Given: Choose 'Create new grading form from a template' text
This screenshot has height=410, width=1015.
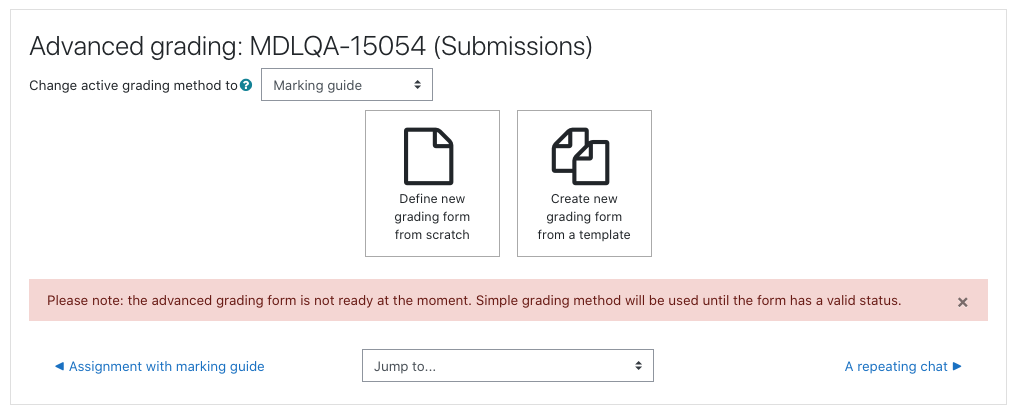Looking at the screenshot, I should (584, 217).
